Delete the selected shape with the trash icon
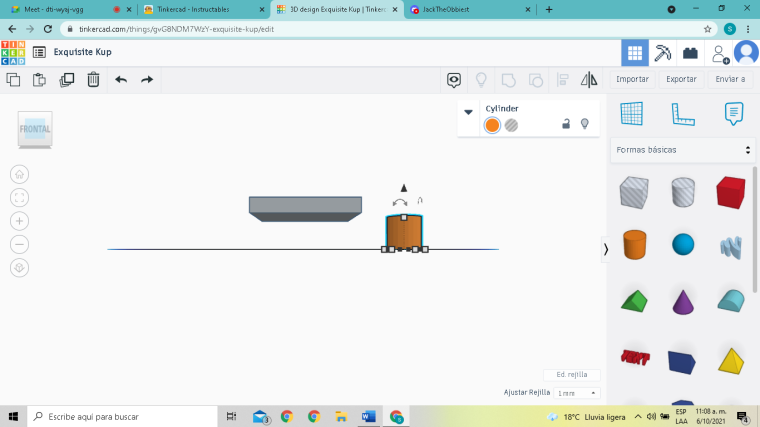Screen dimensions: 760x427 (93, 79)
